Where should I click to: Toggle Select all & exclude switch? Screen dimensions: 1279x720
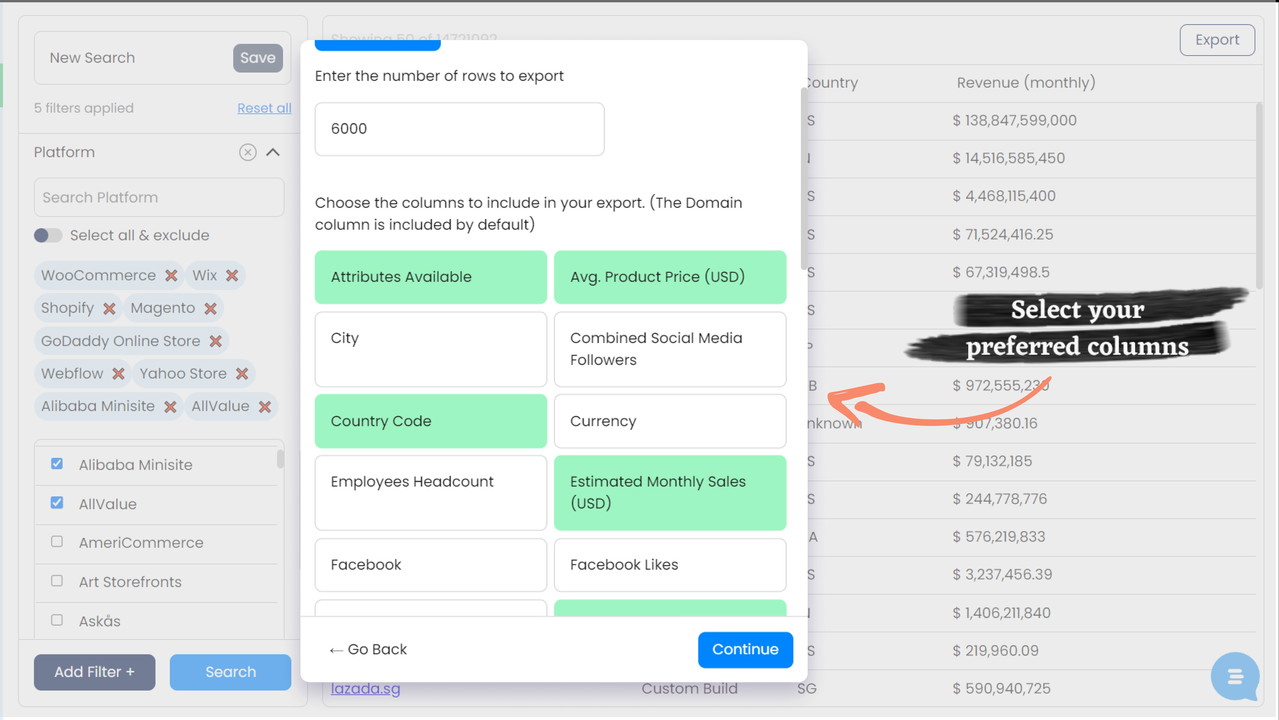(x=48, y=236)
